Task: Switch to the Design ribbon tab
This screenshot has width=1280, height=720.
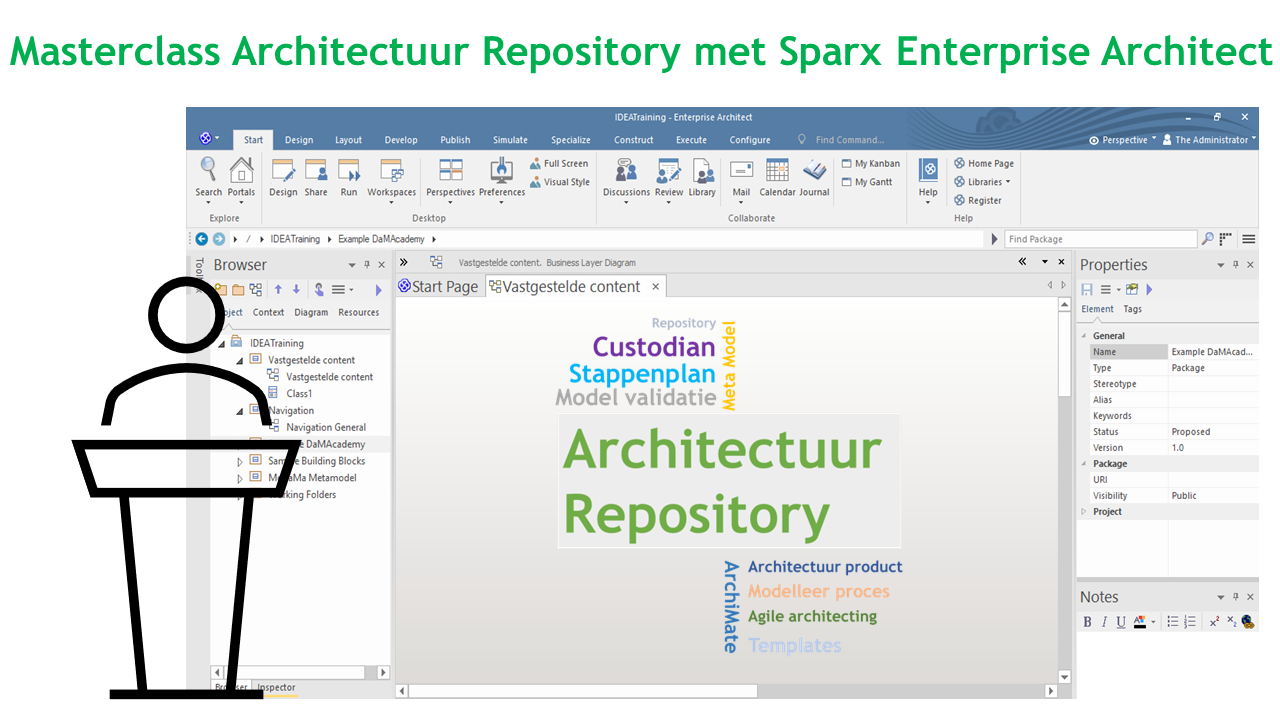Action: pos(298,140)
